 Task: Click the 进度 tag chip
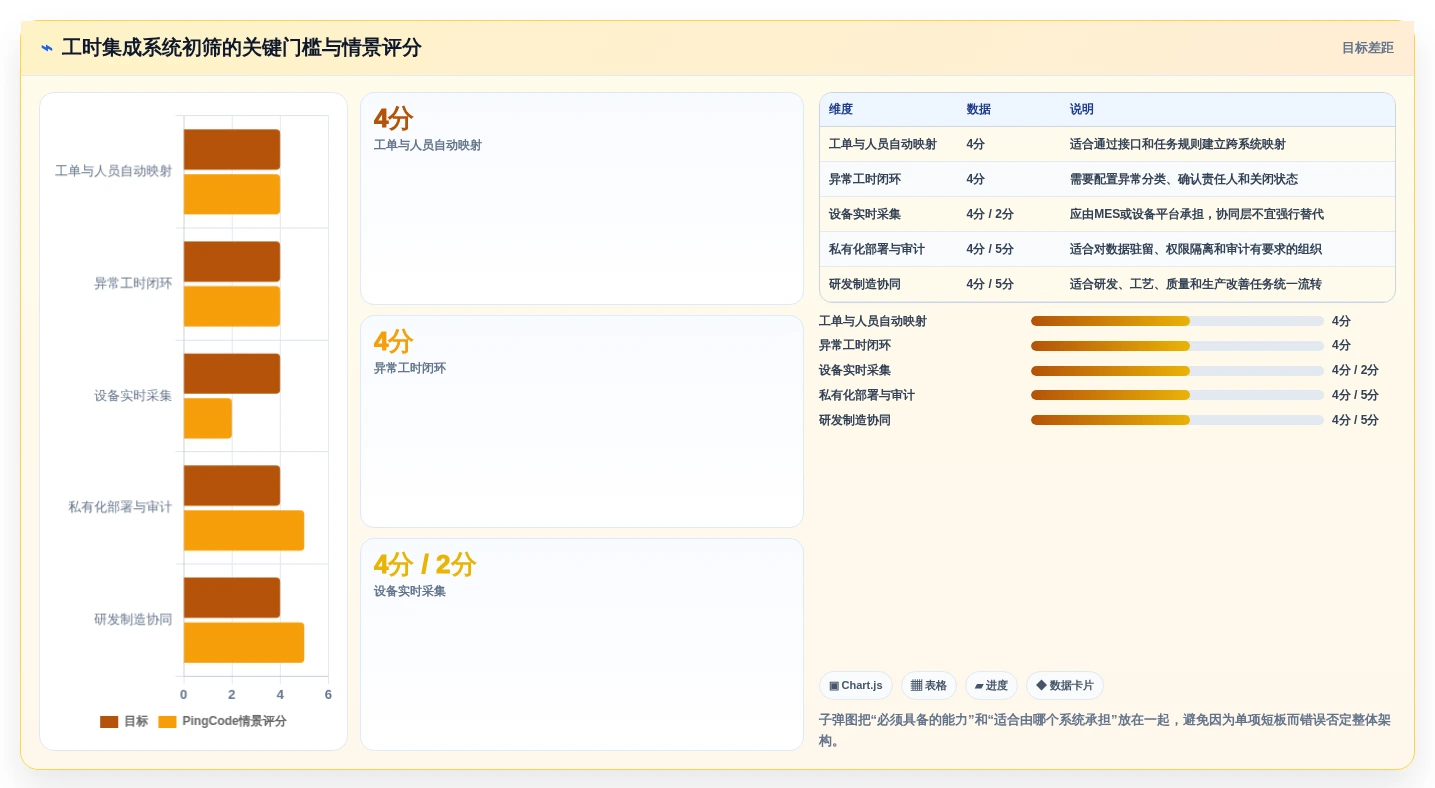(x=991, y=686)
